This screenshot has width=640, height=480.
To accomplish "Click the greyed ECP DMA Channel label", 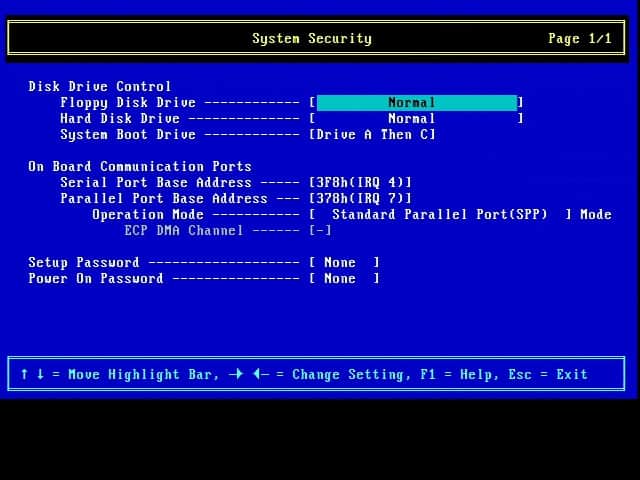I will 184,231.
